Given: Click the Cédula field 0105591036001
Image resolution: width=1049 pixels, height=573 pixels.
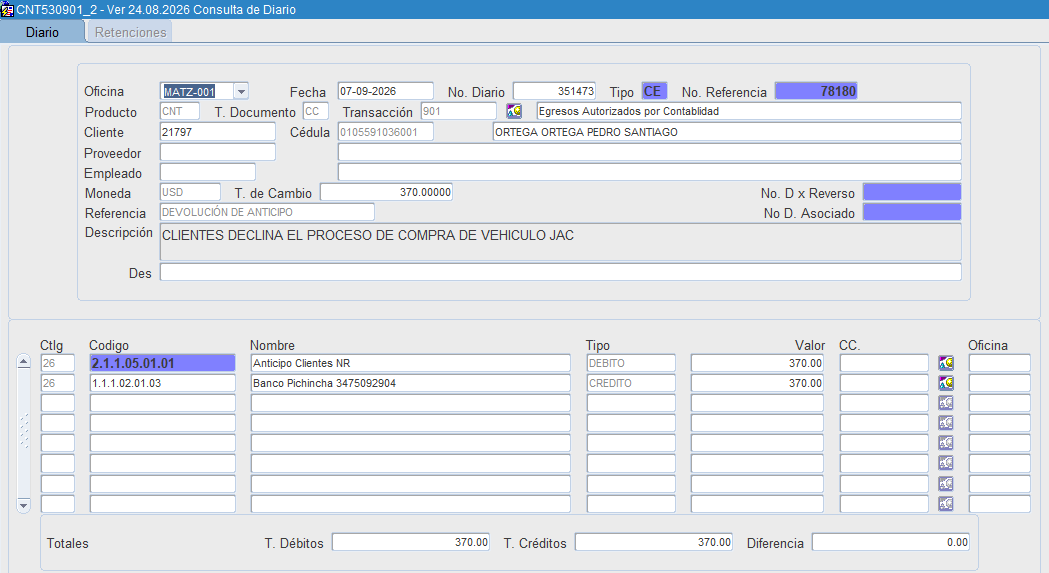Looking at the screenshot, I should [385, 132].
